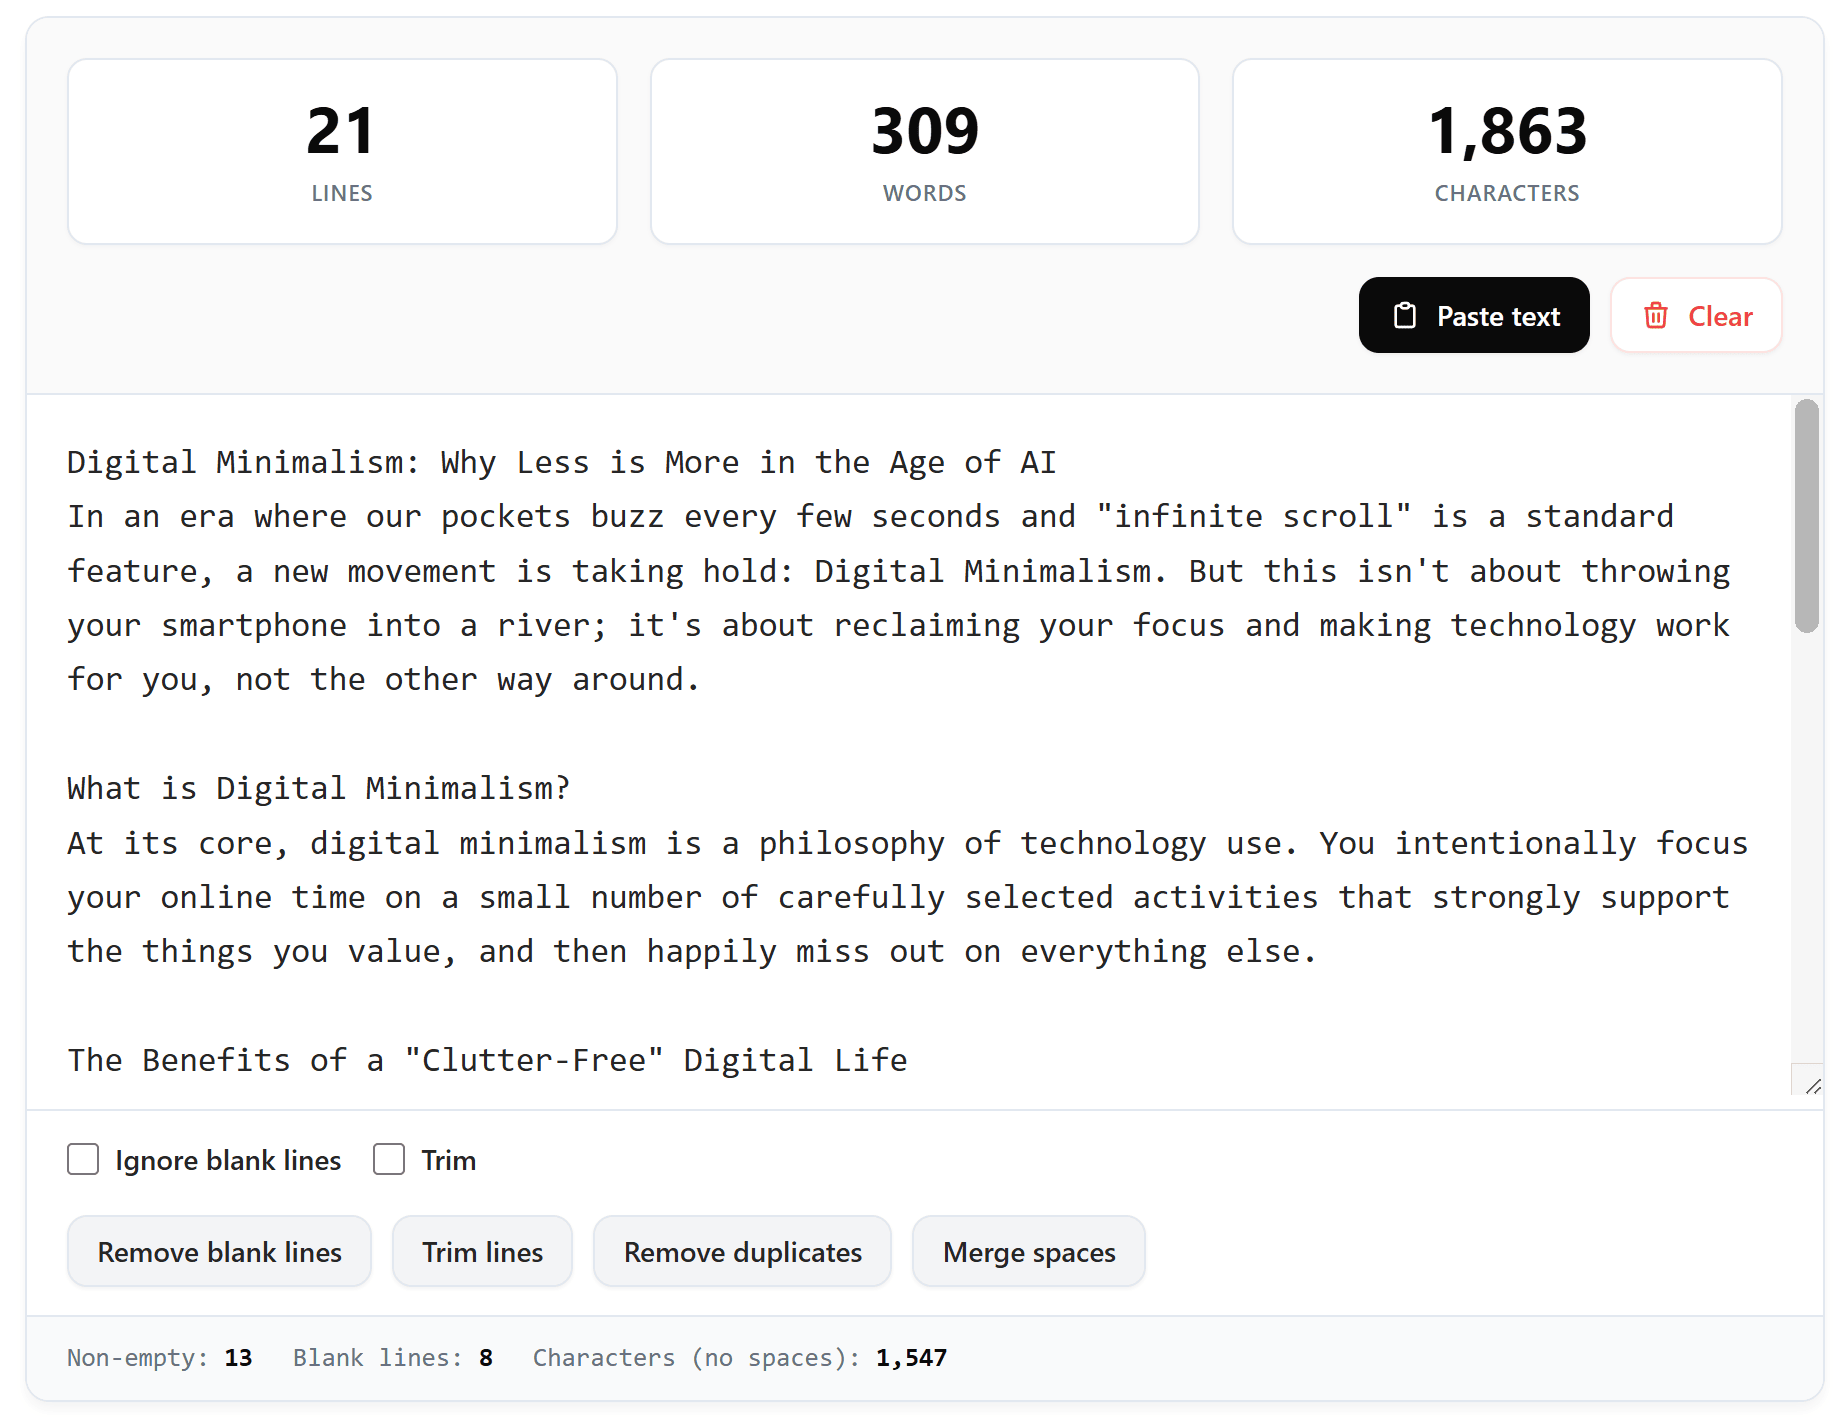Click the Blank lines stat in footer
Screen dimensions: 1845x1417
click(392, 1358)
